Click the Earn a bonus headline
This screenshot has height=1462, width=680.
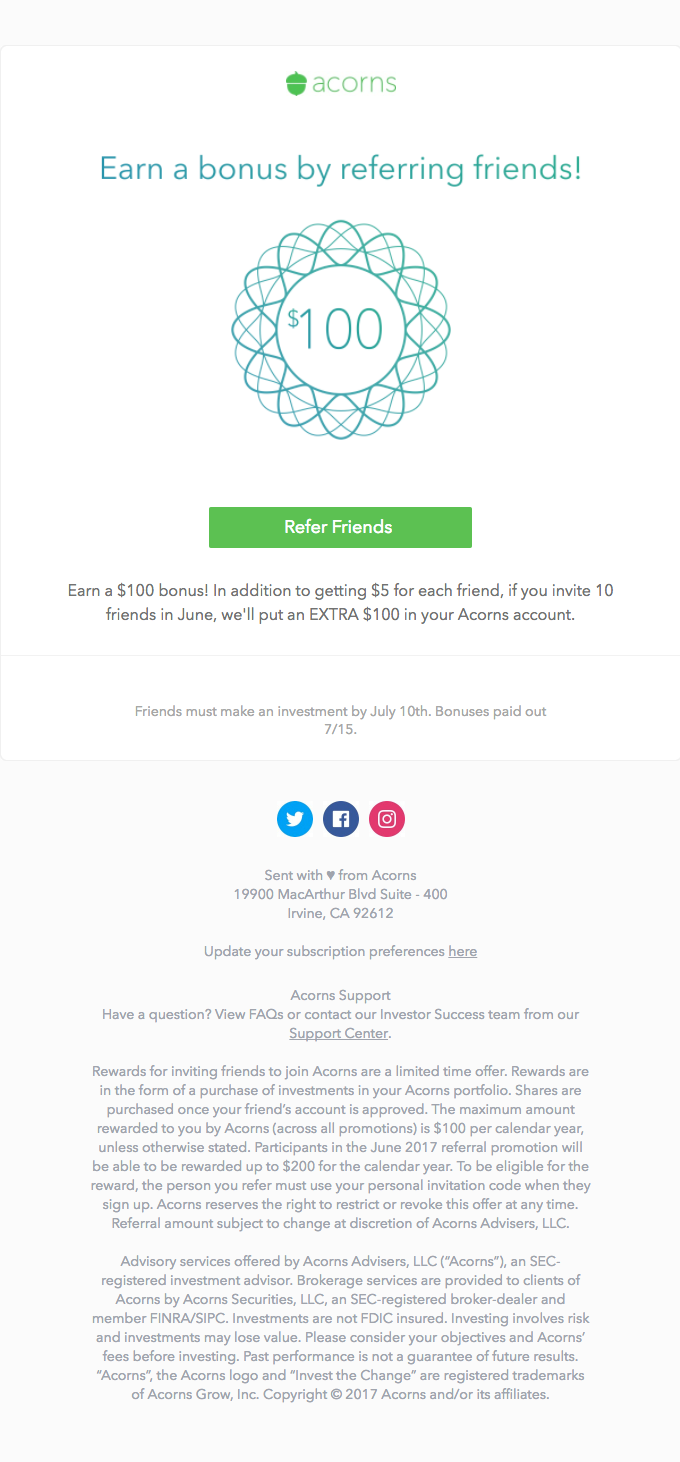point(340,168)
